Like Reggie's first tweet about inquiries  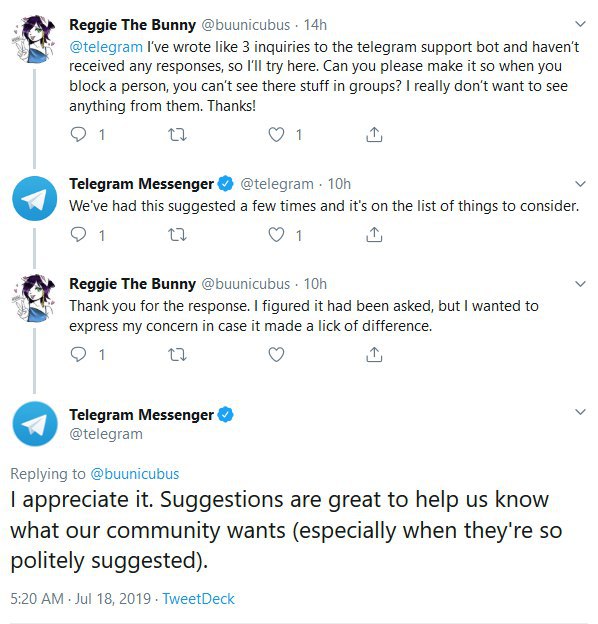pyautogui.click(x=276, y=135)
